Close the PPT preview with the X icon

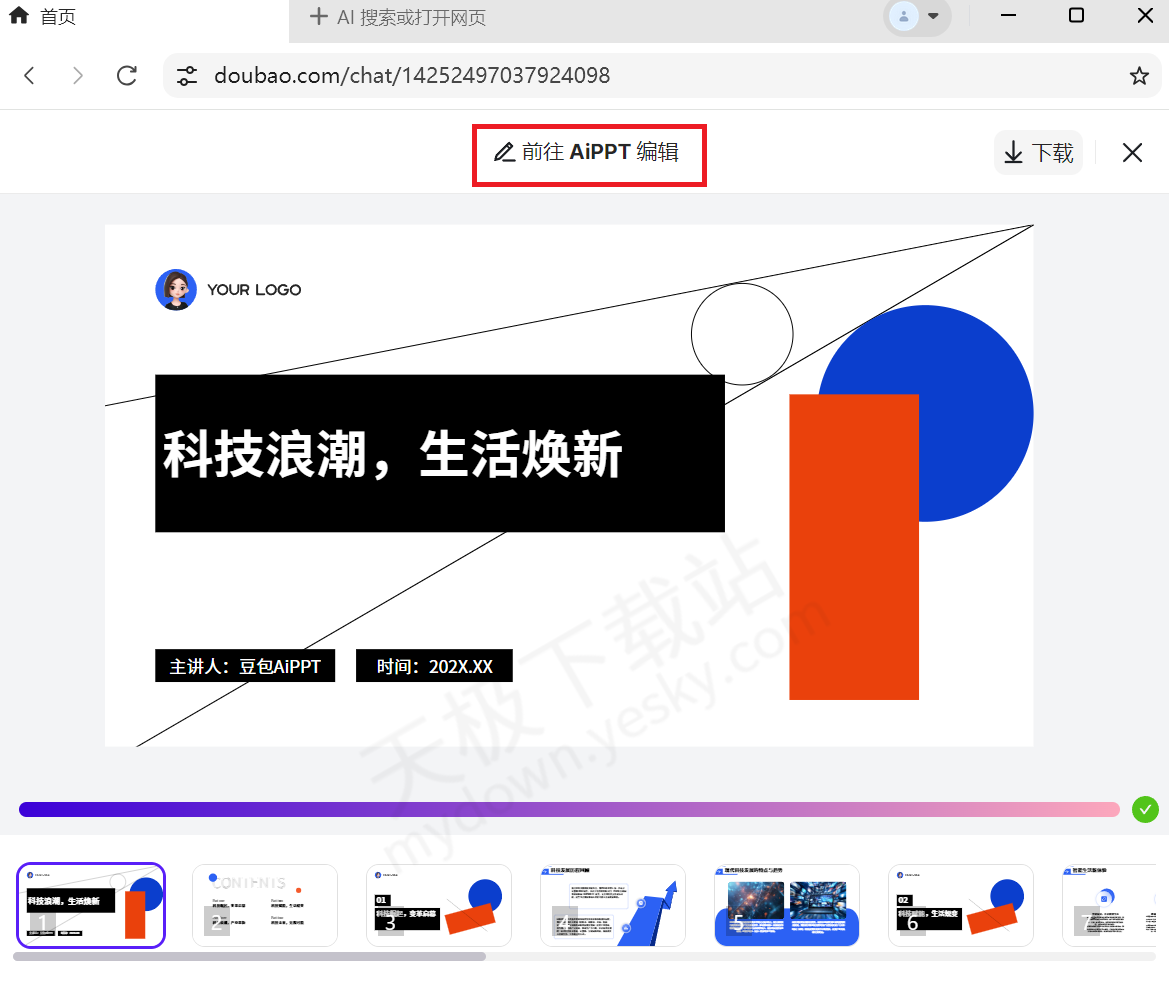[1131, 152]
